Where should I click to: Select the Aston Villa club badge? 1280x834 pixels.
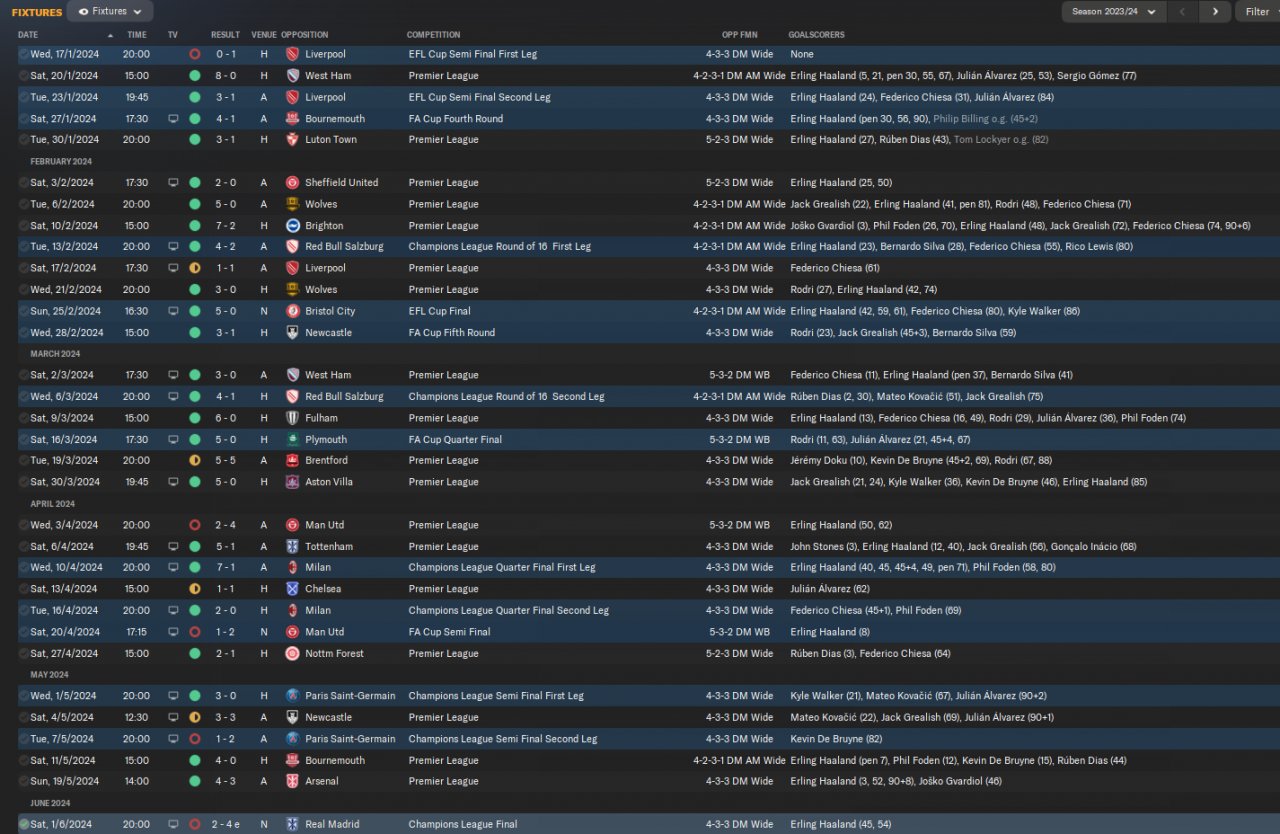pyautogui.click(x=292, y=482)
